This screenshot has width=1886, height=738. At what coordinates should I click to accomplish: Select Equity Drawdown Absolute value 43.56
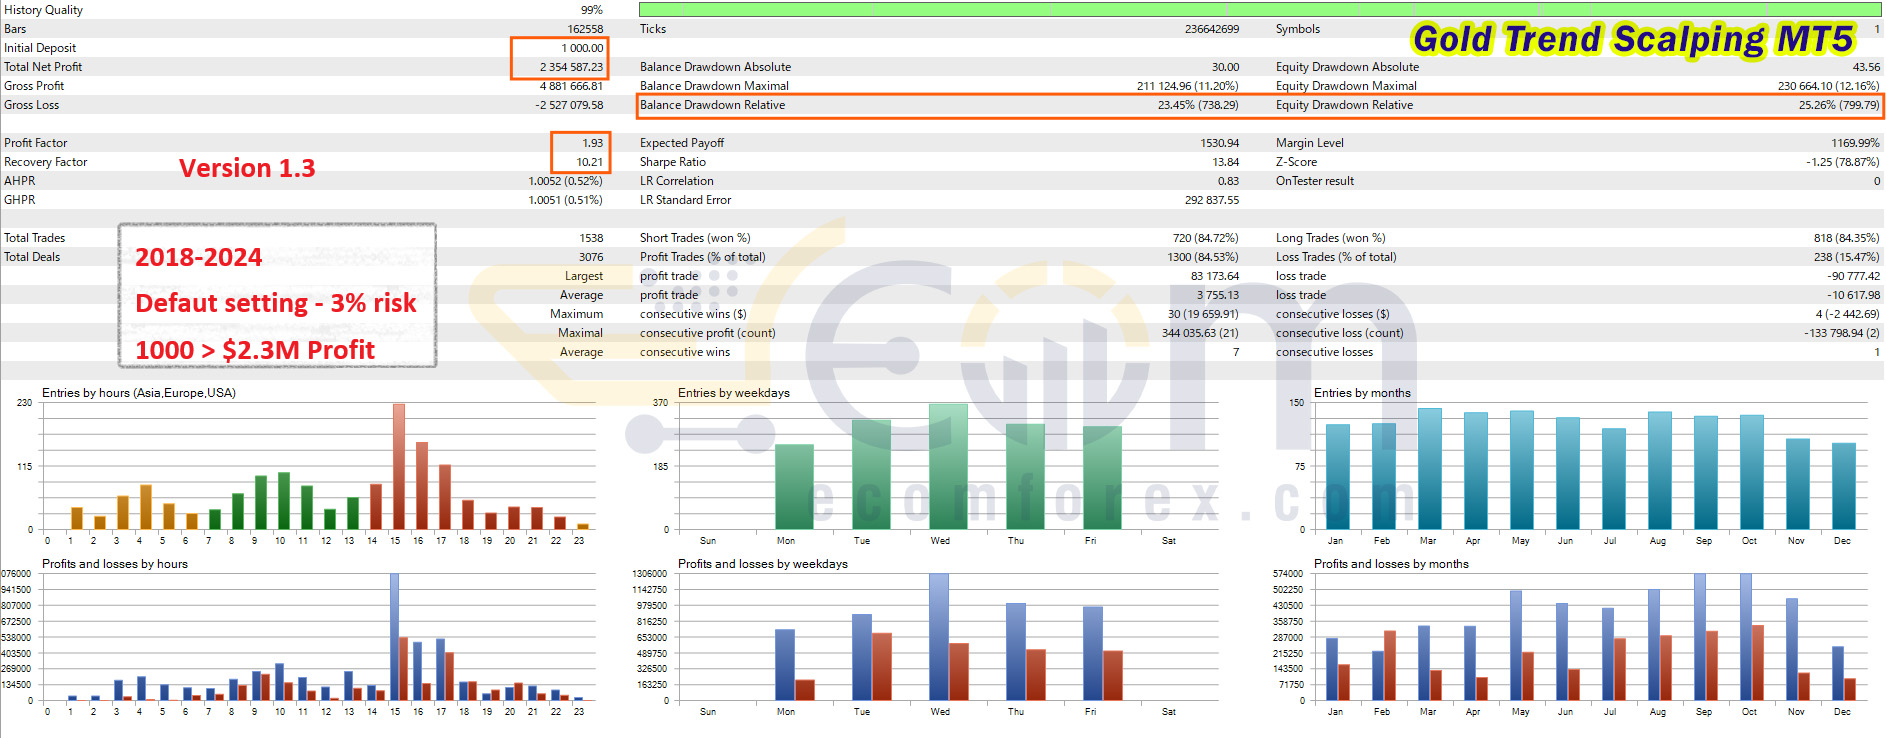click(x=1866, y=67)
